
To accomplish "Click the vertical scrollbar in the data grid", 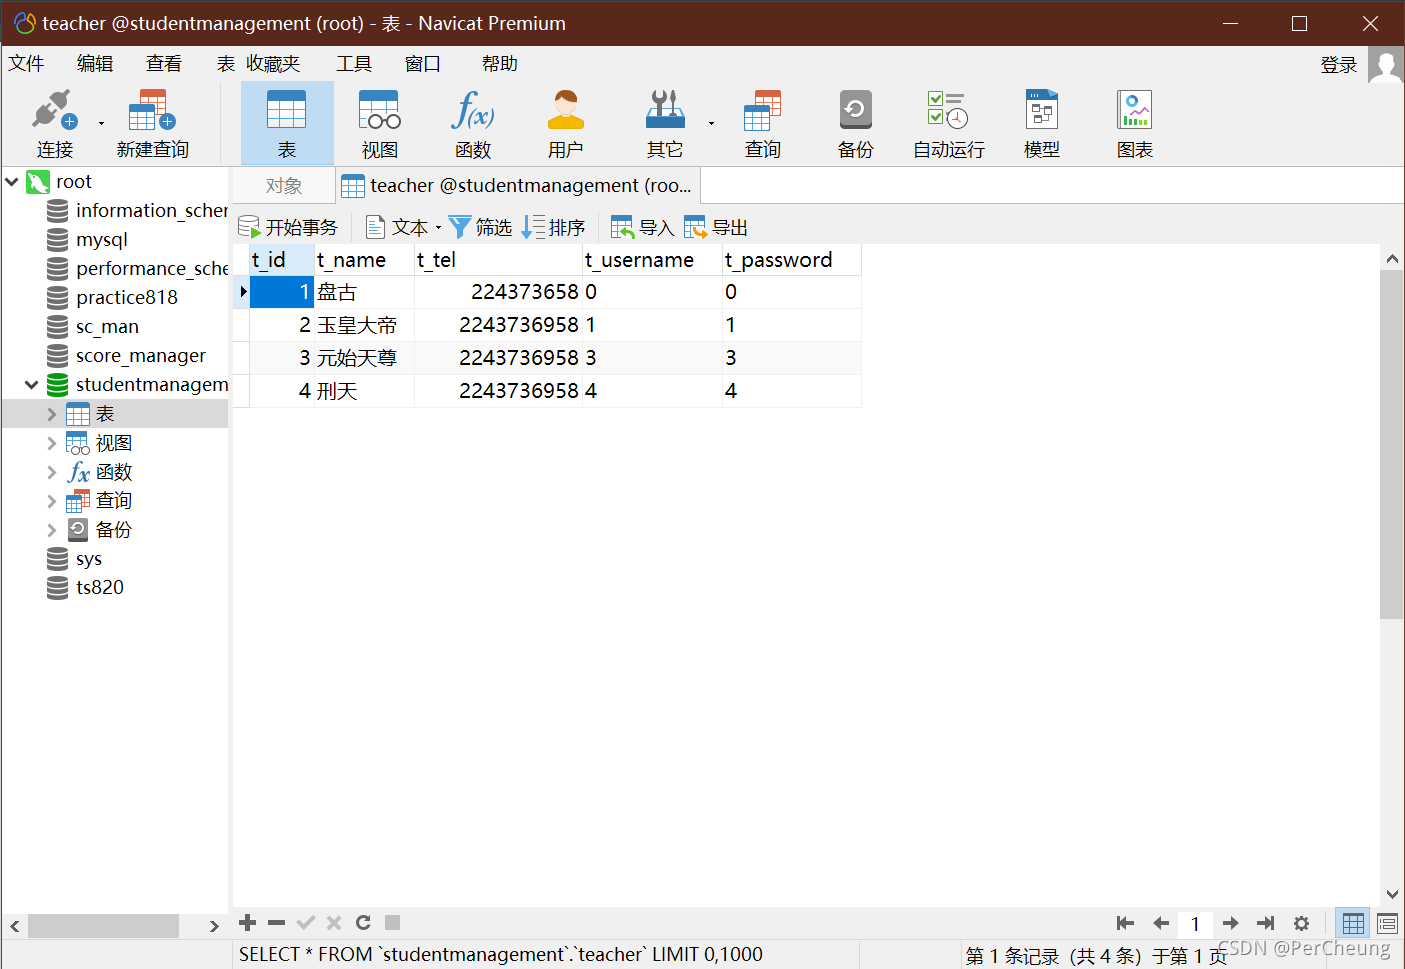I will [1391, 444].
